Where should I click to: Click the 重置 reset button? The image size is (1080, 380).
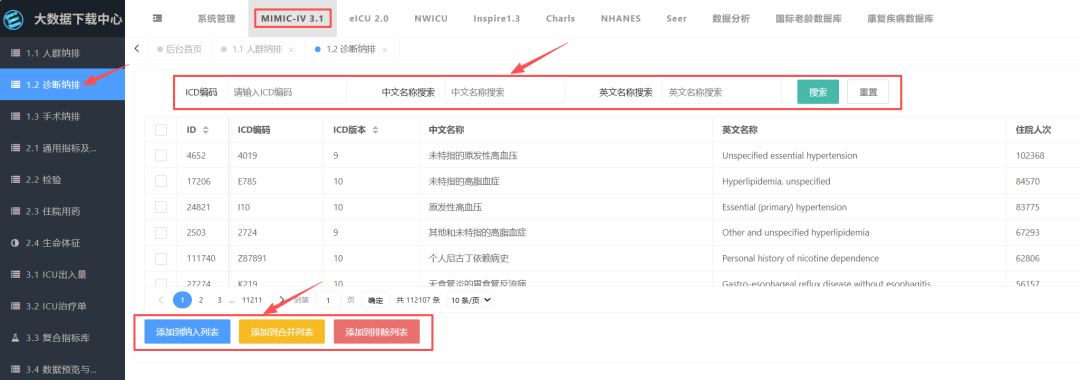(868, 92)
